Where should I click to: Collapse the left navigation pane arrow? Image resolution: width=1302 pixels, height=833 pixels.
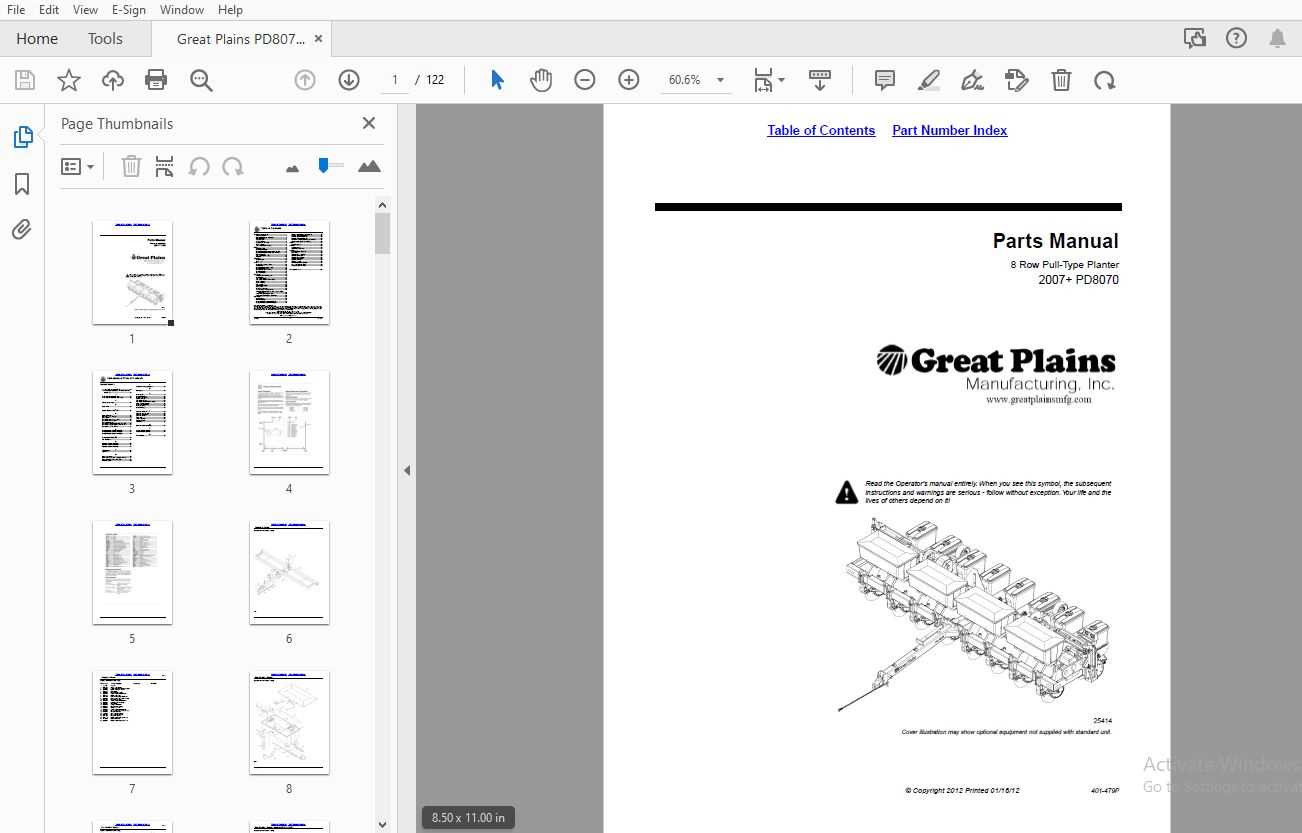tap(407, 470)
